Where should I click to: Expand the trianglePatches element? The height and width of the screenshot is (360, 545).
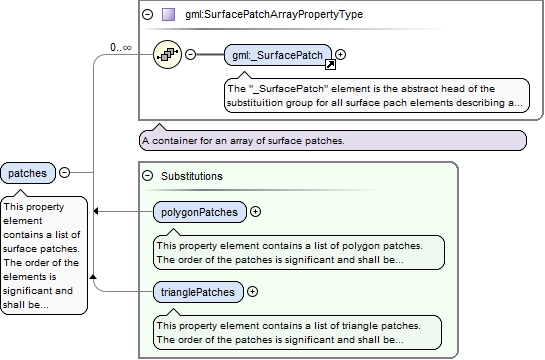coord(253,292)
